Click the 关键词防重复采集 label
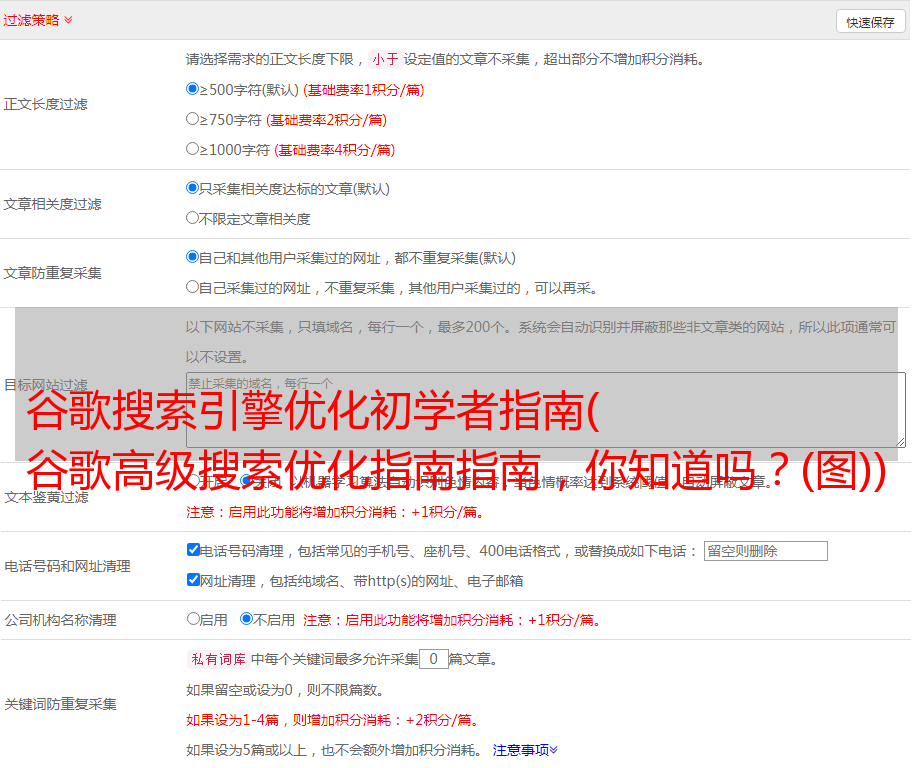 coord(60,704)
